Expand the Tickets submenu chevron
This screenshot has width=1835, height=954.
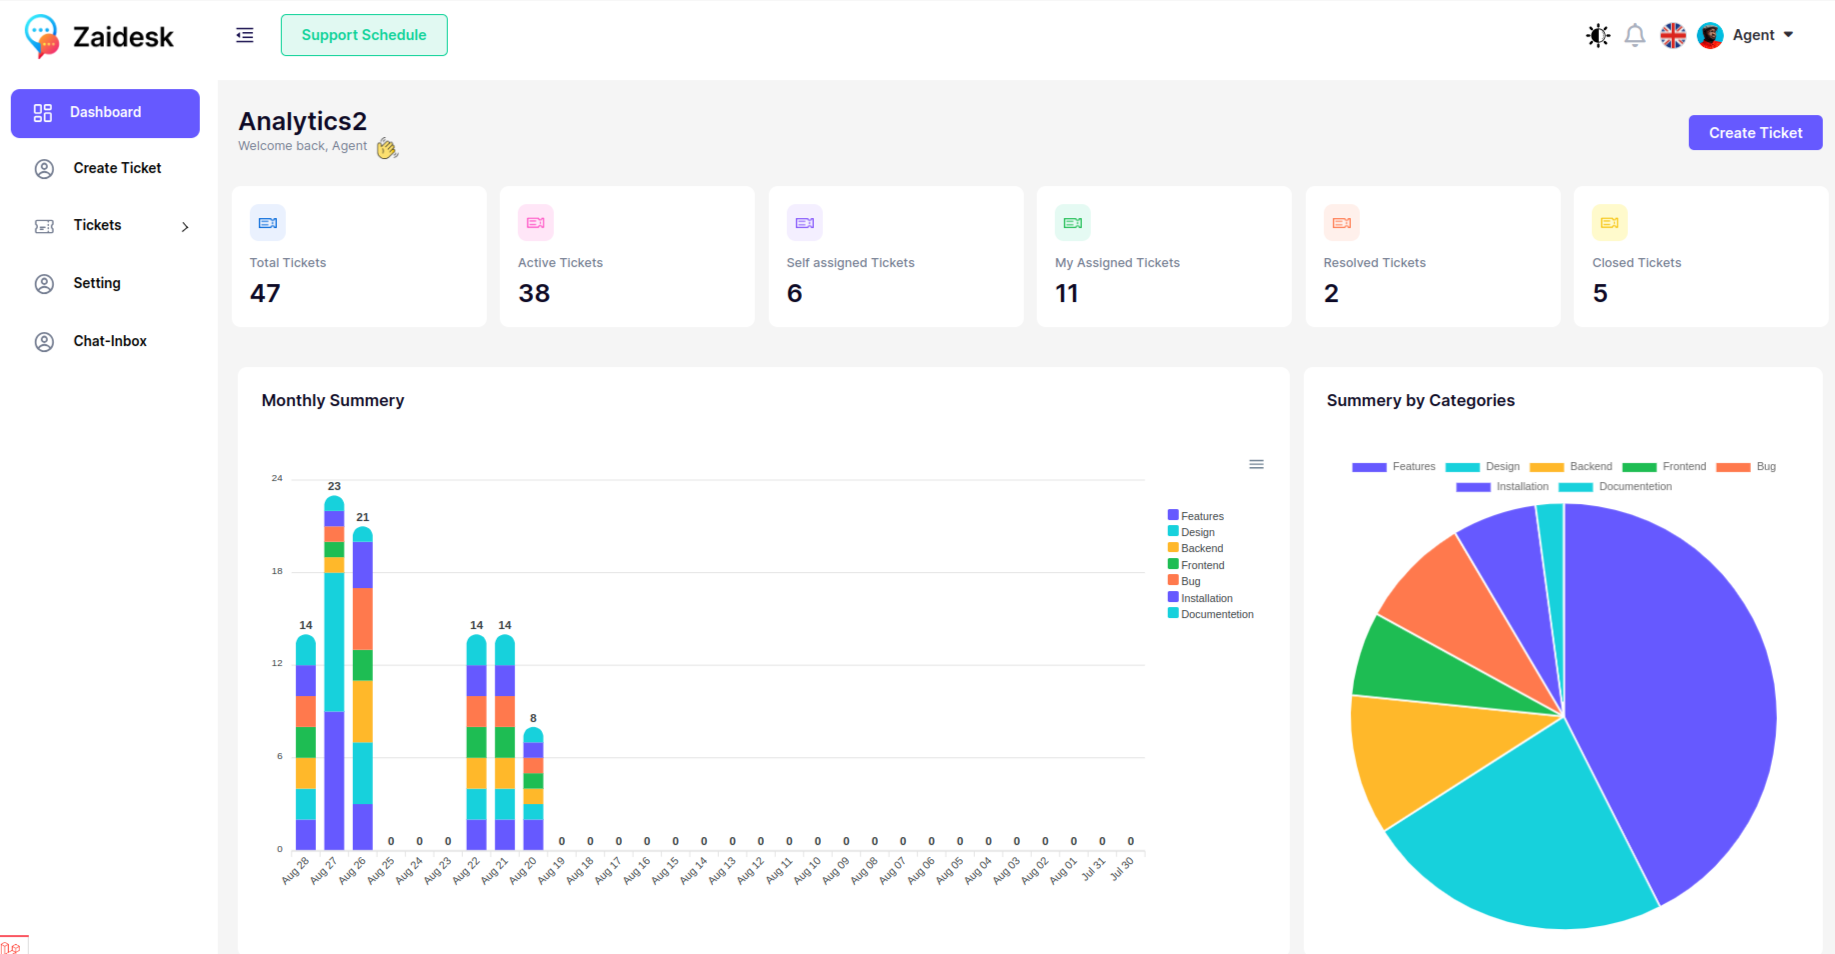[x=185, y=227]
